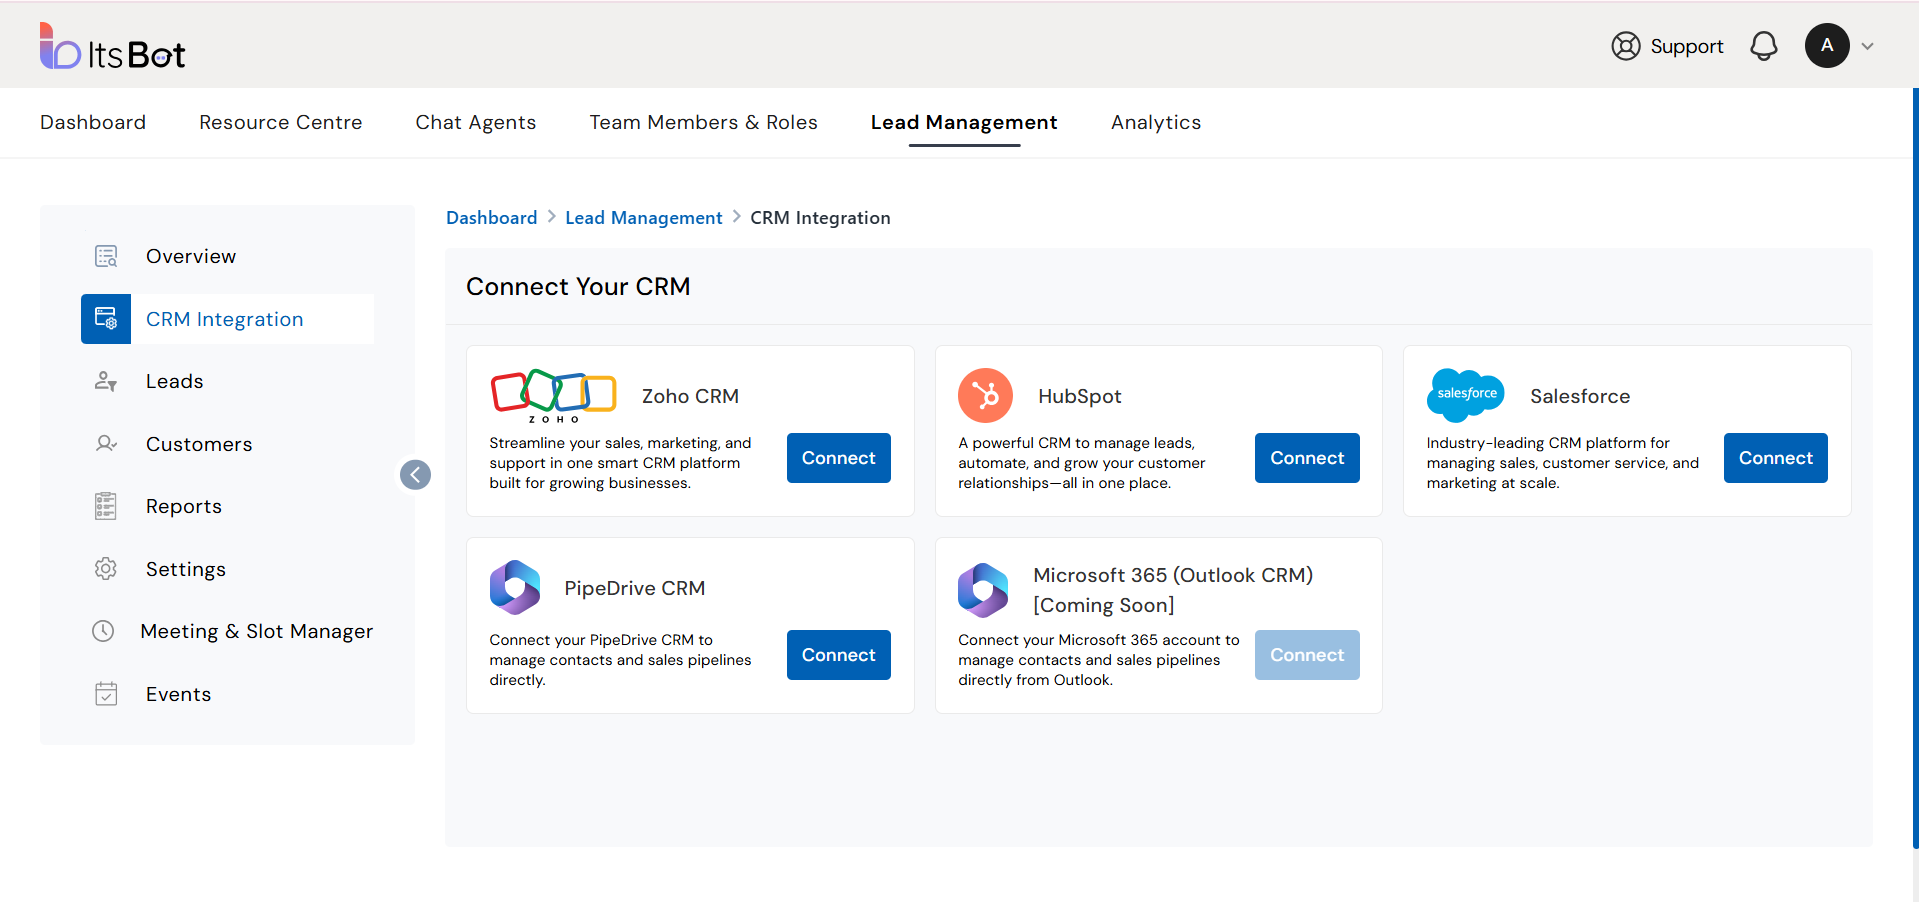
Task: Open the Chat Agents tab
Action: pyautogui.click(x=475, y=122)
